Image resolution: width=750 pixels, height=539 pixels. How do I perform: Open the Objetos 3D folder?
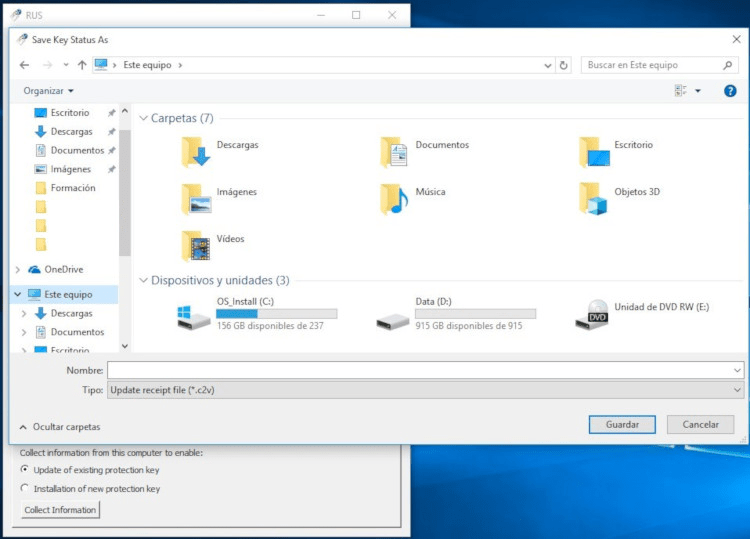pyautogui.click(x=594, y=198)
